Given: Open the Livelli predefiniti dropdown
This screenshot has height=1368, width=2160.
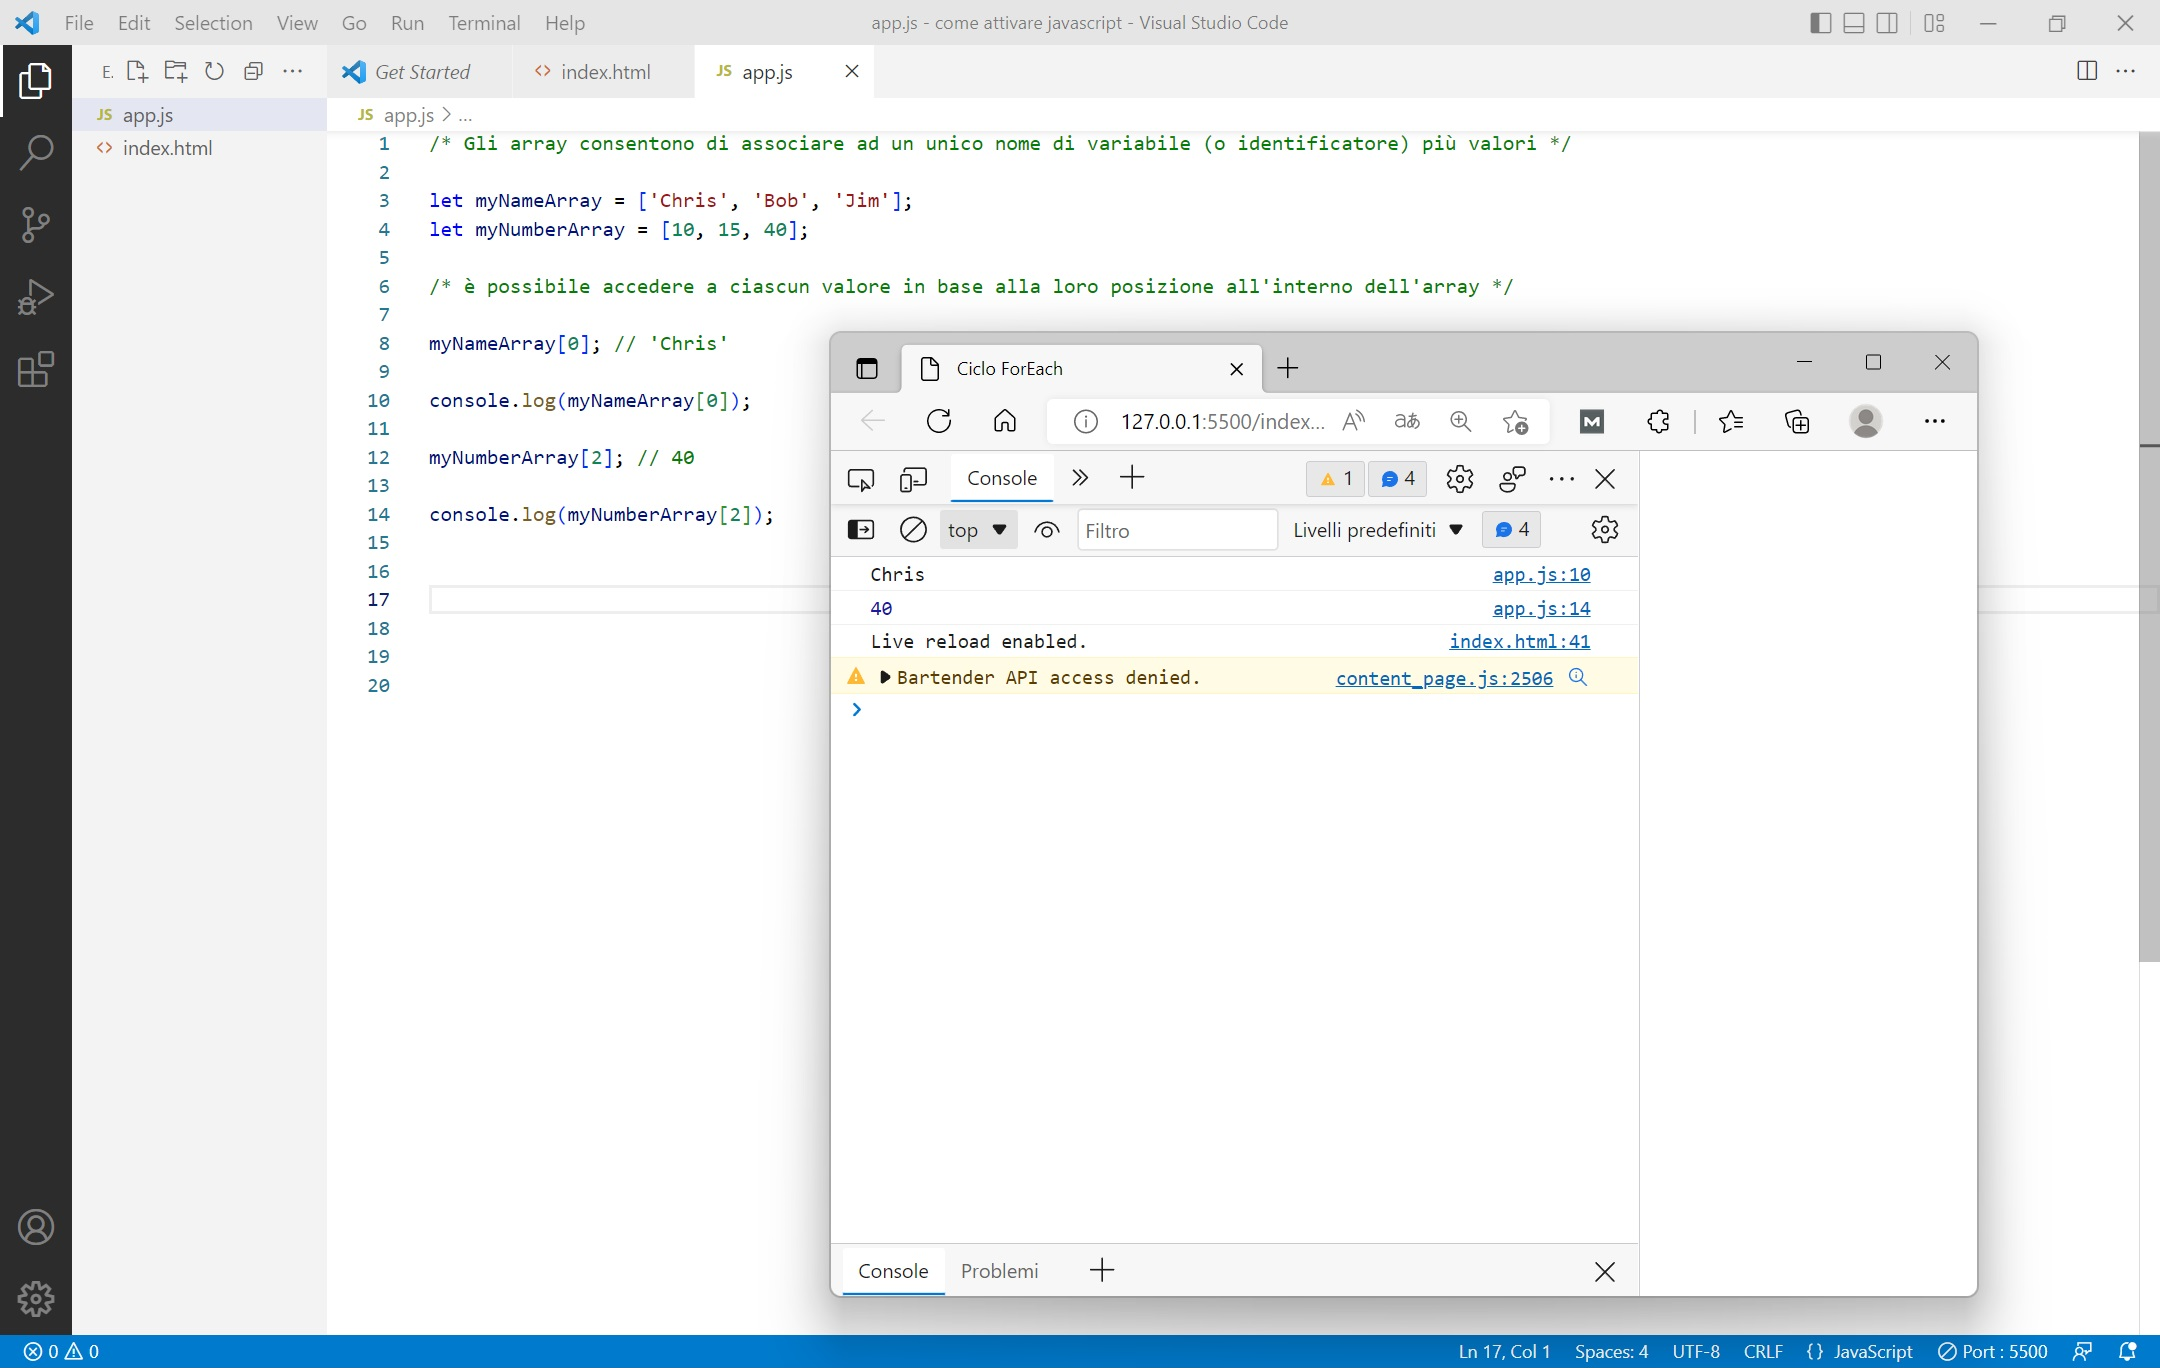Looking at the screenshot, I should click(1378, 530).
